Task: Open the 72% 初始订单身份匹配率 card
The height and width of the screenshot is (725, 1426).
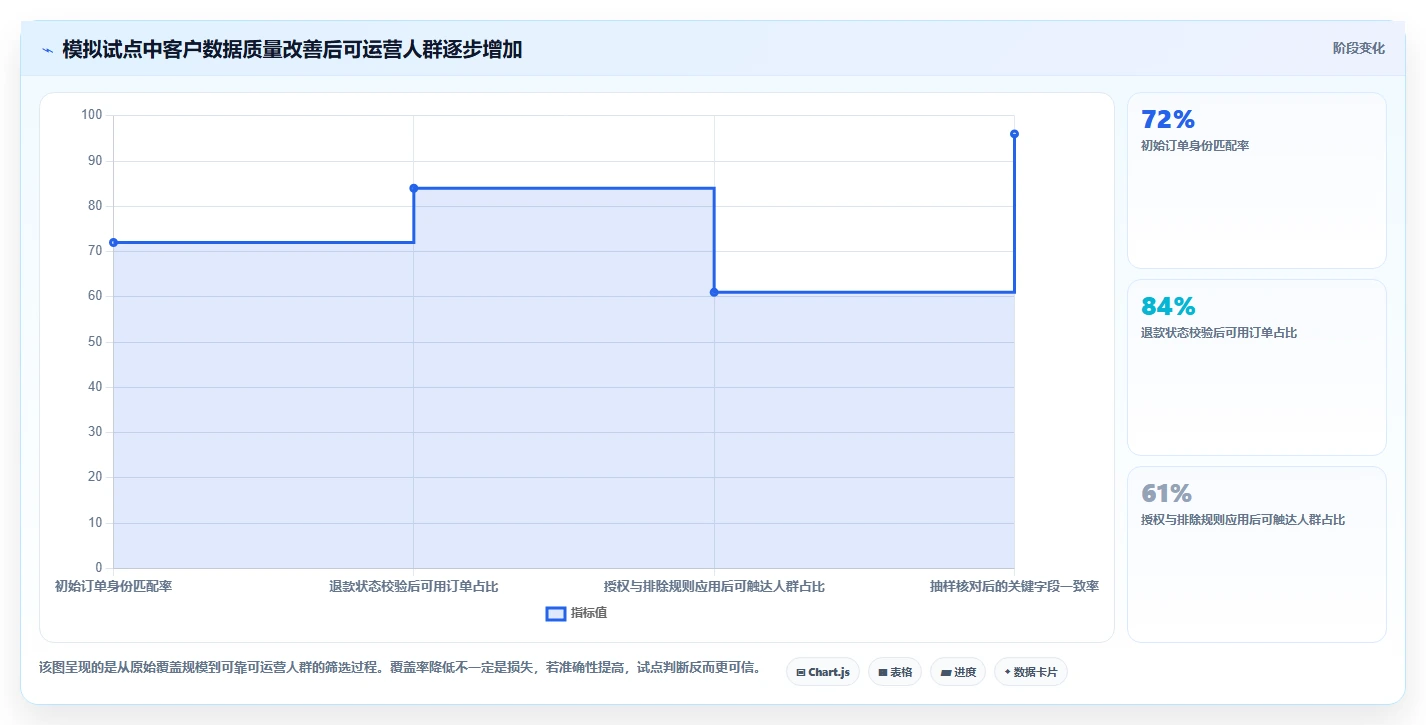Action: coord(1257,181)
